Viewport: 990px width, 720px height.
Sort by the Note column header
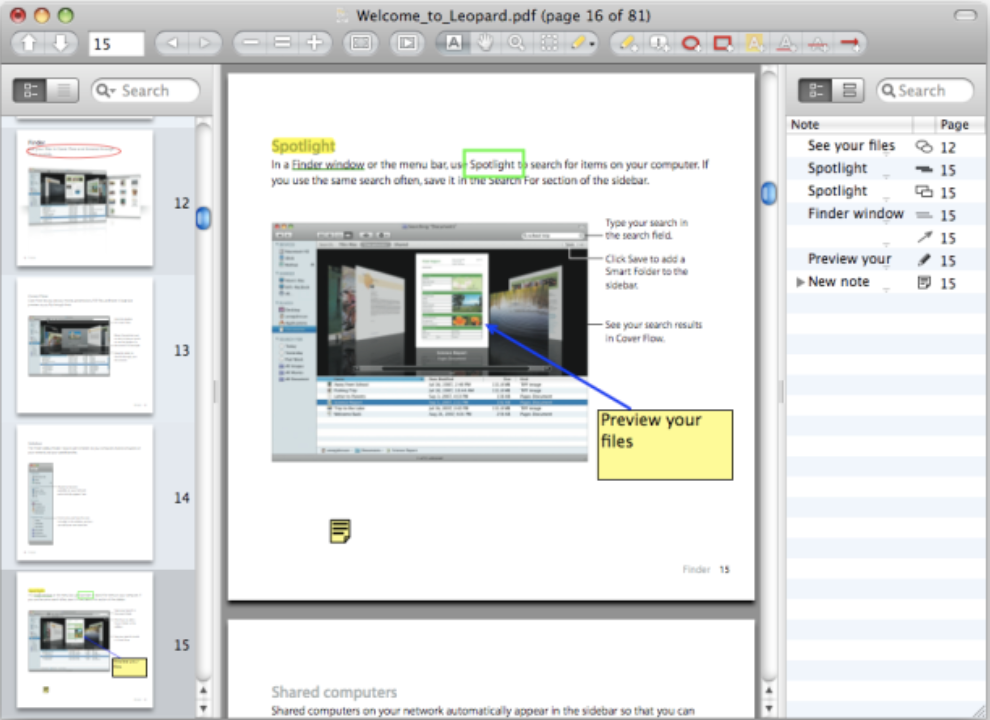tap(850, 125)
